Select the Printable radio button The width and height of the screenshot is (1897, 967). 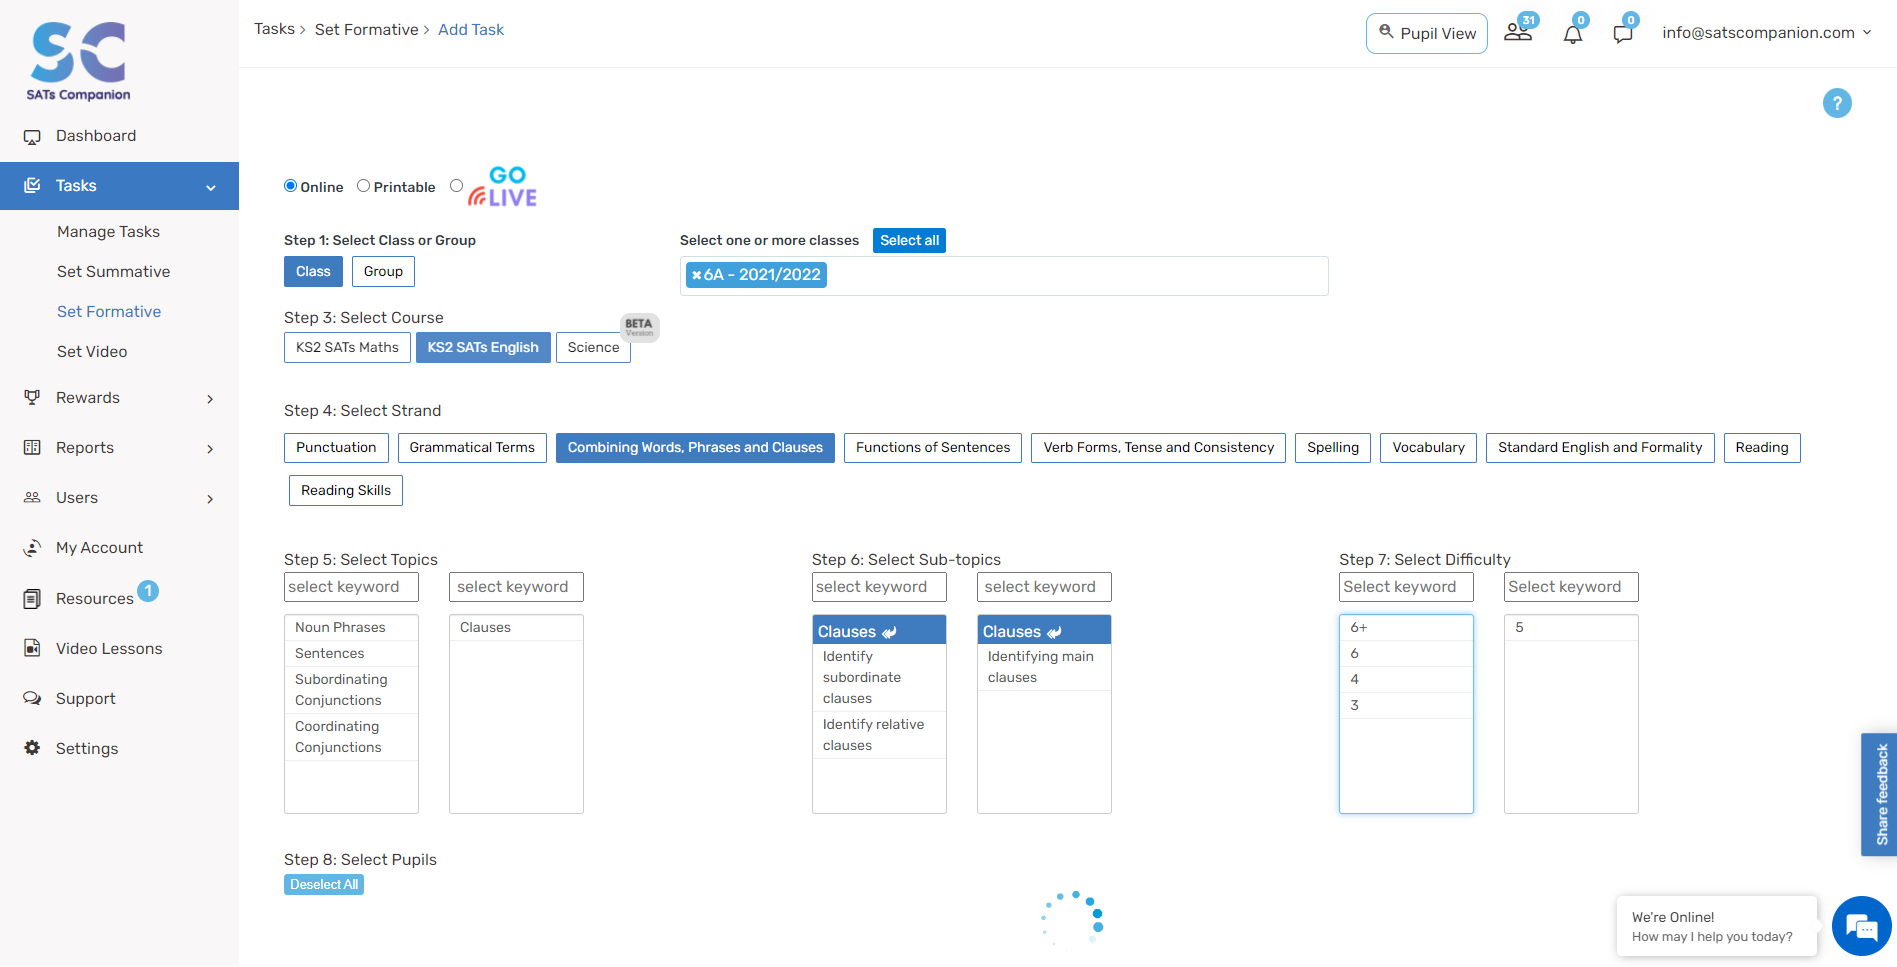click(364, 186)
